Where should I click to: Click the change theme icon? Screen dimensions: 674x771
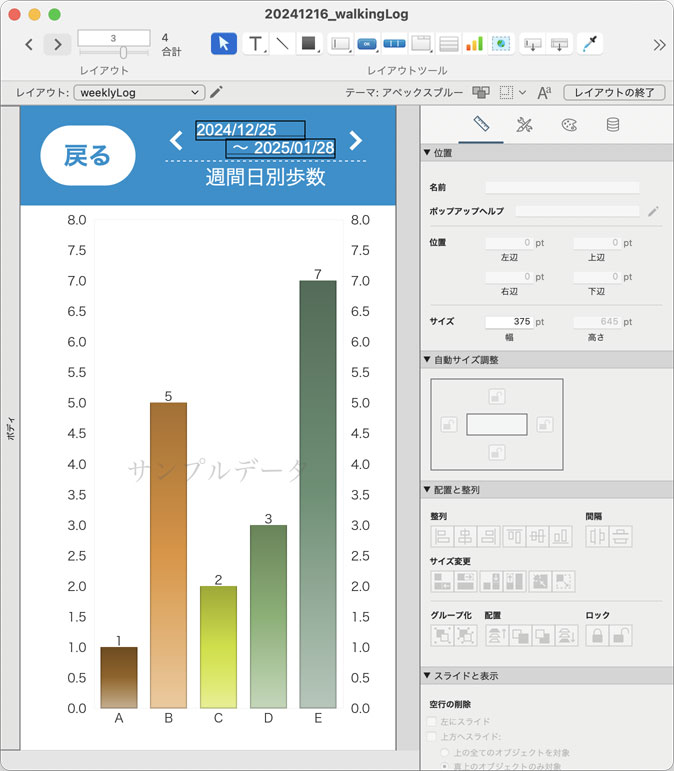pyautogui.click(x=481, y=92)
